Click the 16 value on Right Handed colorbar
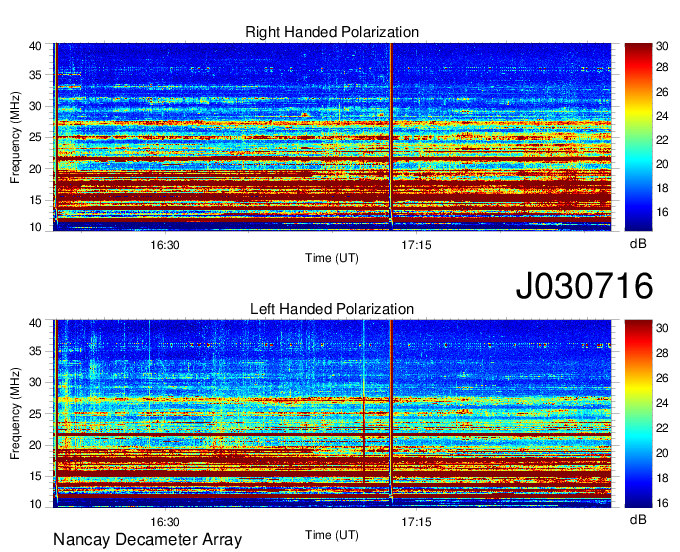Screen dimensions: 680x552 (x=662, y=212)
